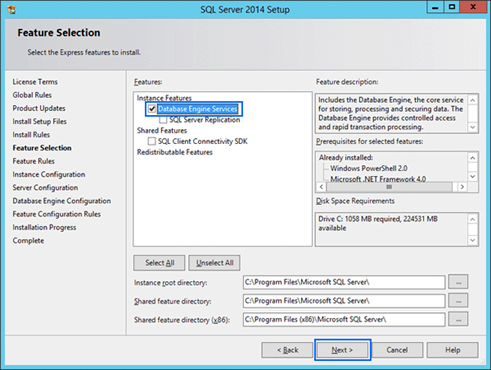
Task: Click Feature Rules step
Action: click(34, 161)
